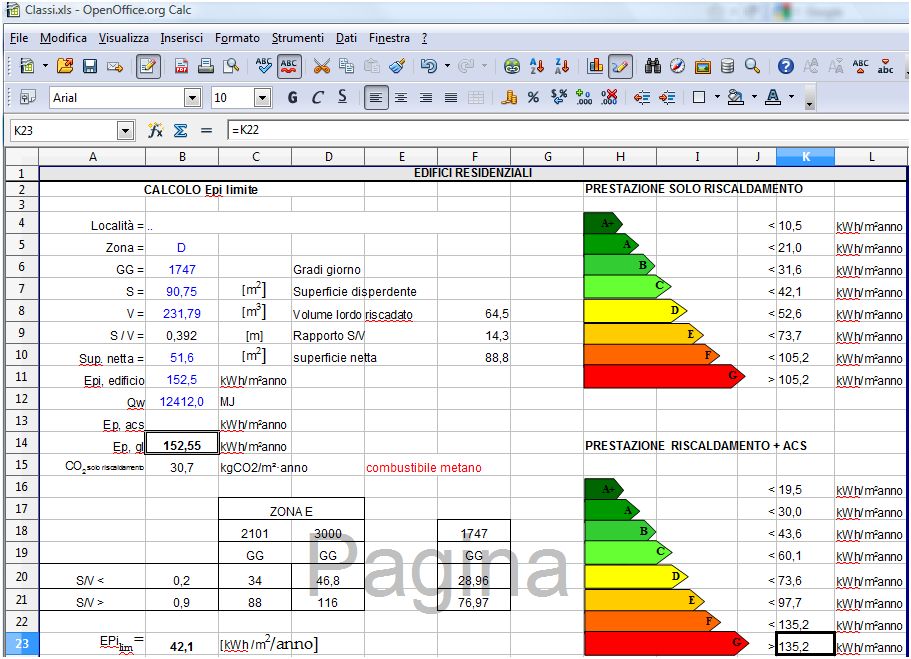
Task: Toggle the drawing functions toolbar
Action: tap(620, 66)
